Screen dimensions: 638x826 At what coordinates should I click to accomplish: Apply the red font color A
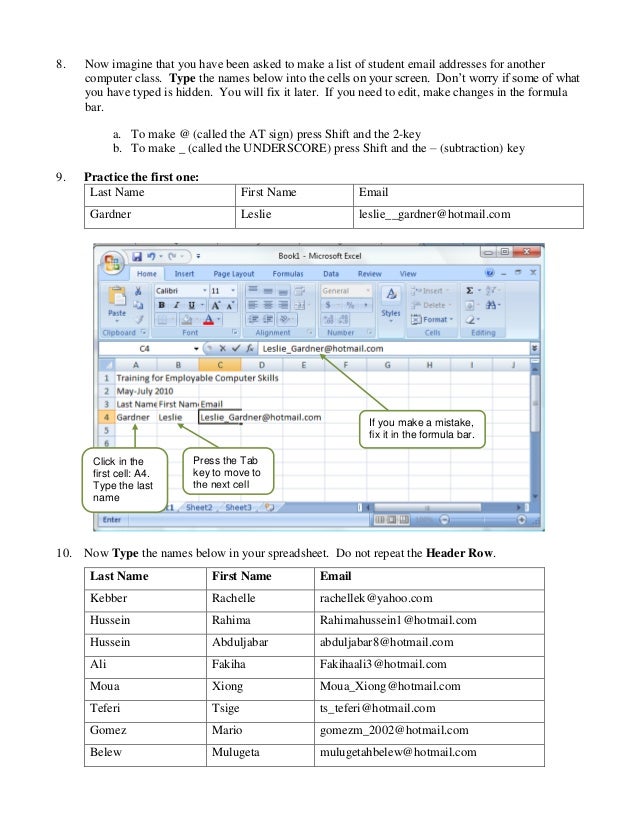[209, 319]
